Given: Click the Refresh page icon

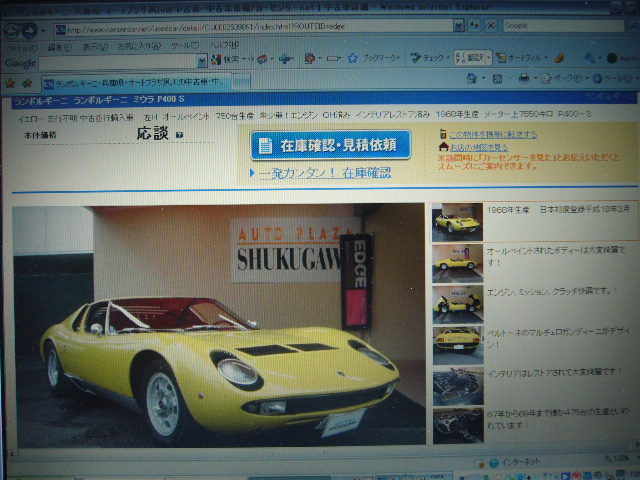Looking at the screenshot, I should pos(474,26).
